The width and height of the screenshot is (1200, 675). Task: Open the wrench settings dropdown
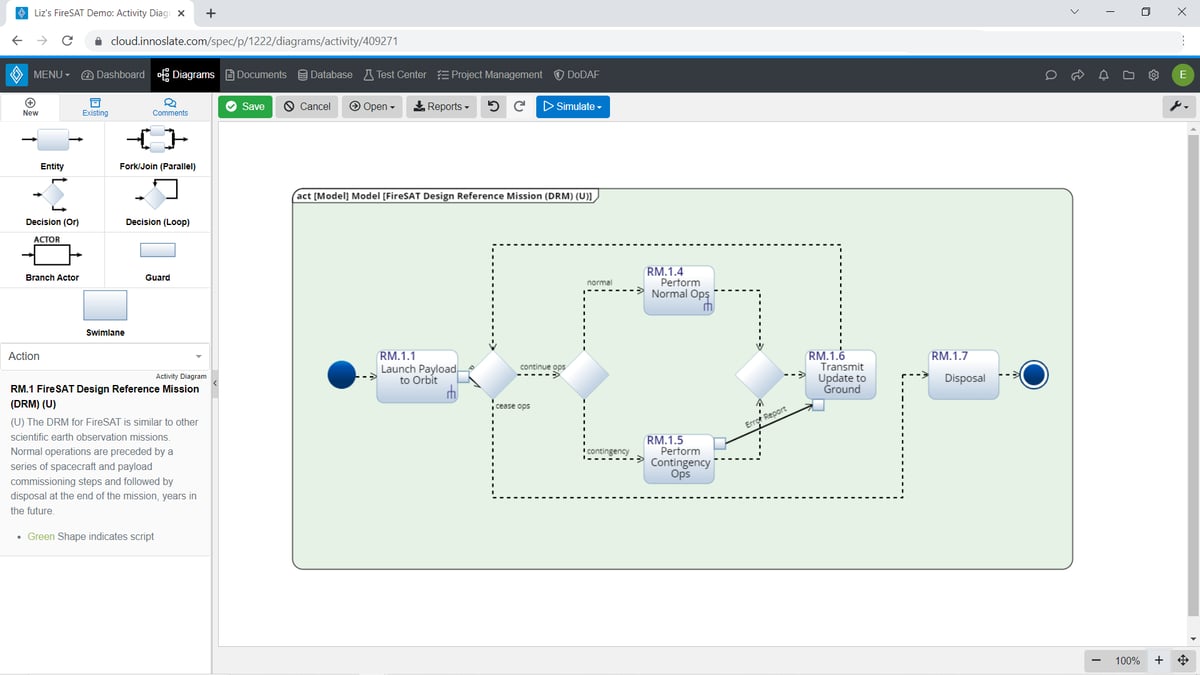click(x=1179, y=106)
